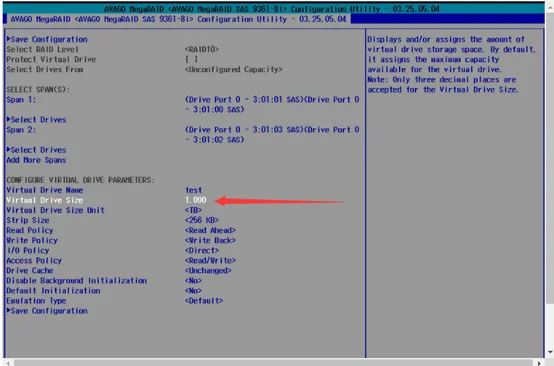The width and height of the screenshot is (554, 366).
Task: Click Span 1 drive list text
Action: tap(272, 105)
